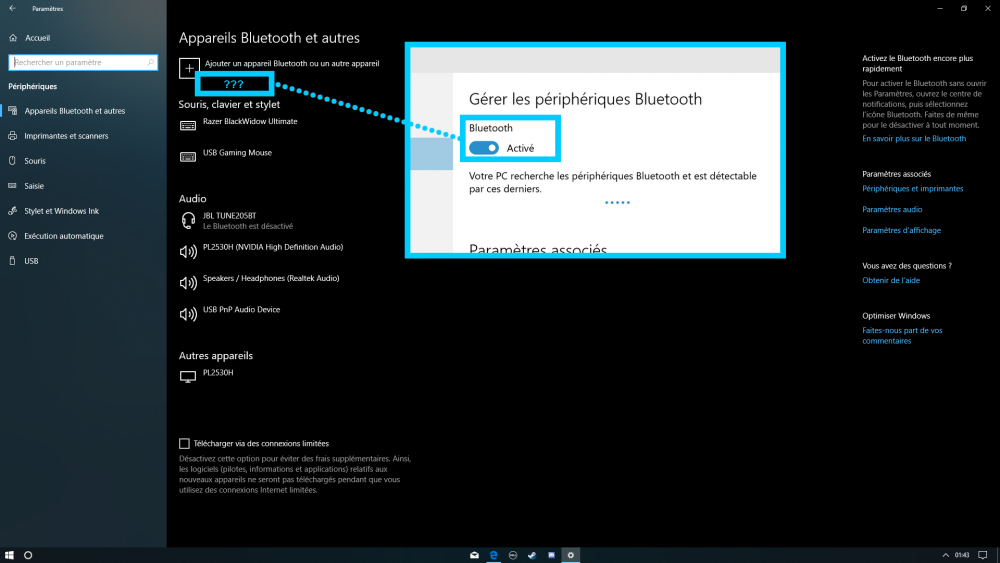1000x563 pixels.
Task: Click Ajouter un appareil Bluetooth ou un autre appareil
Action: pos(292,64)
